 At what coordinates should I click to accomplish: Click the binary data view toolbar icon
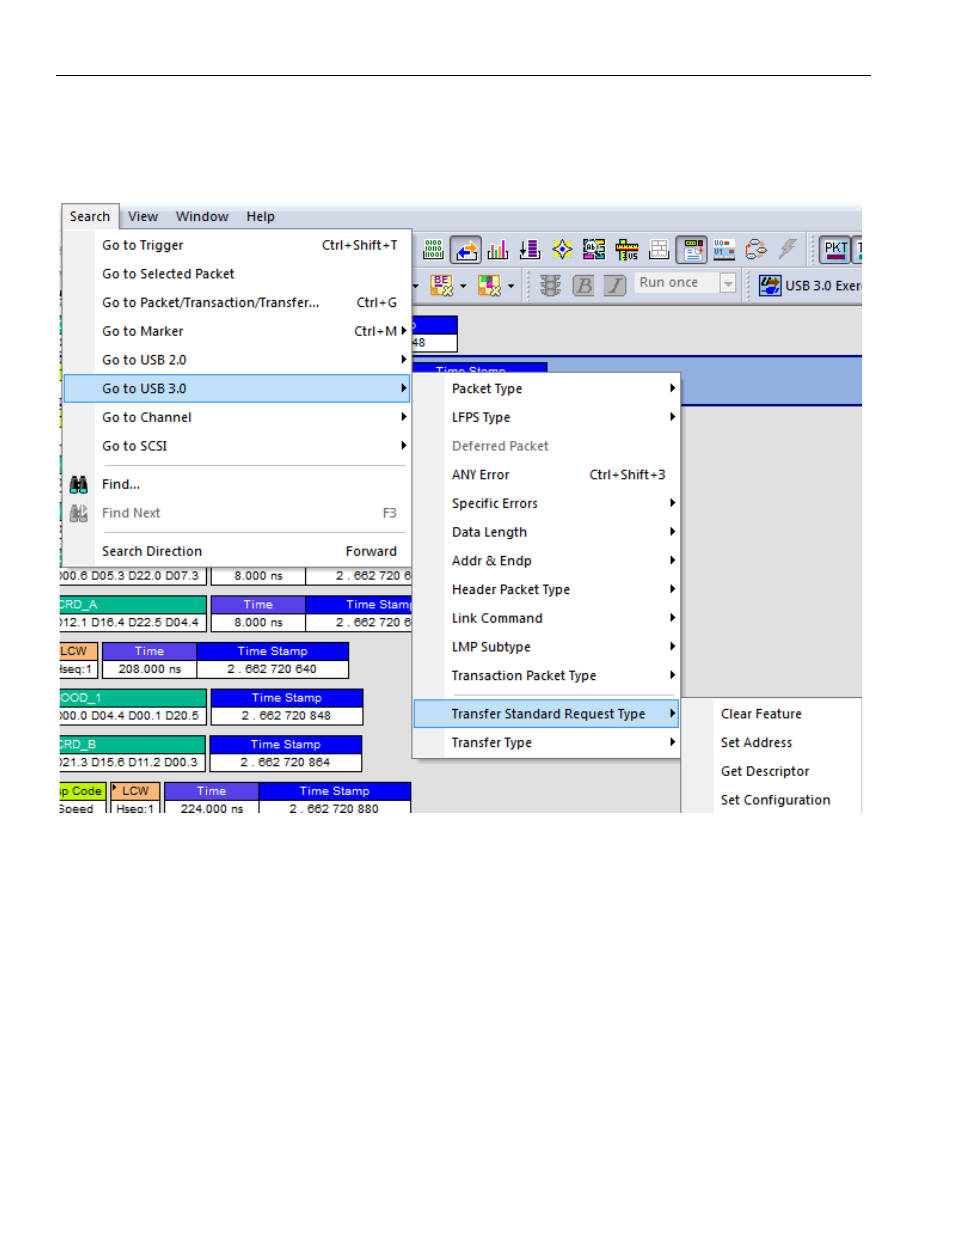(434, 249)
